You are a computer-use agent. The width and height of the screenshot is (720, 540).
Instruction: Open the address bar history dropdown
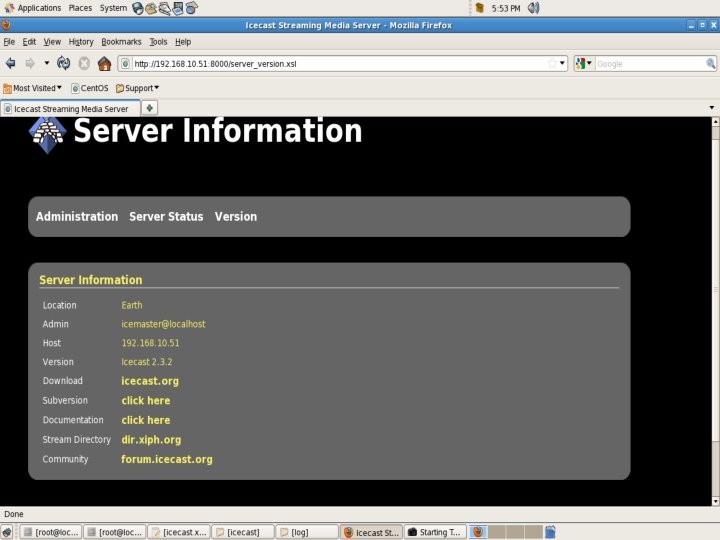coord(562,63)
